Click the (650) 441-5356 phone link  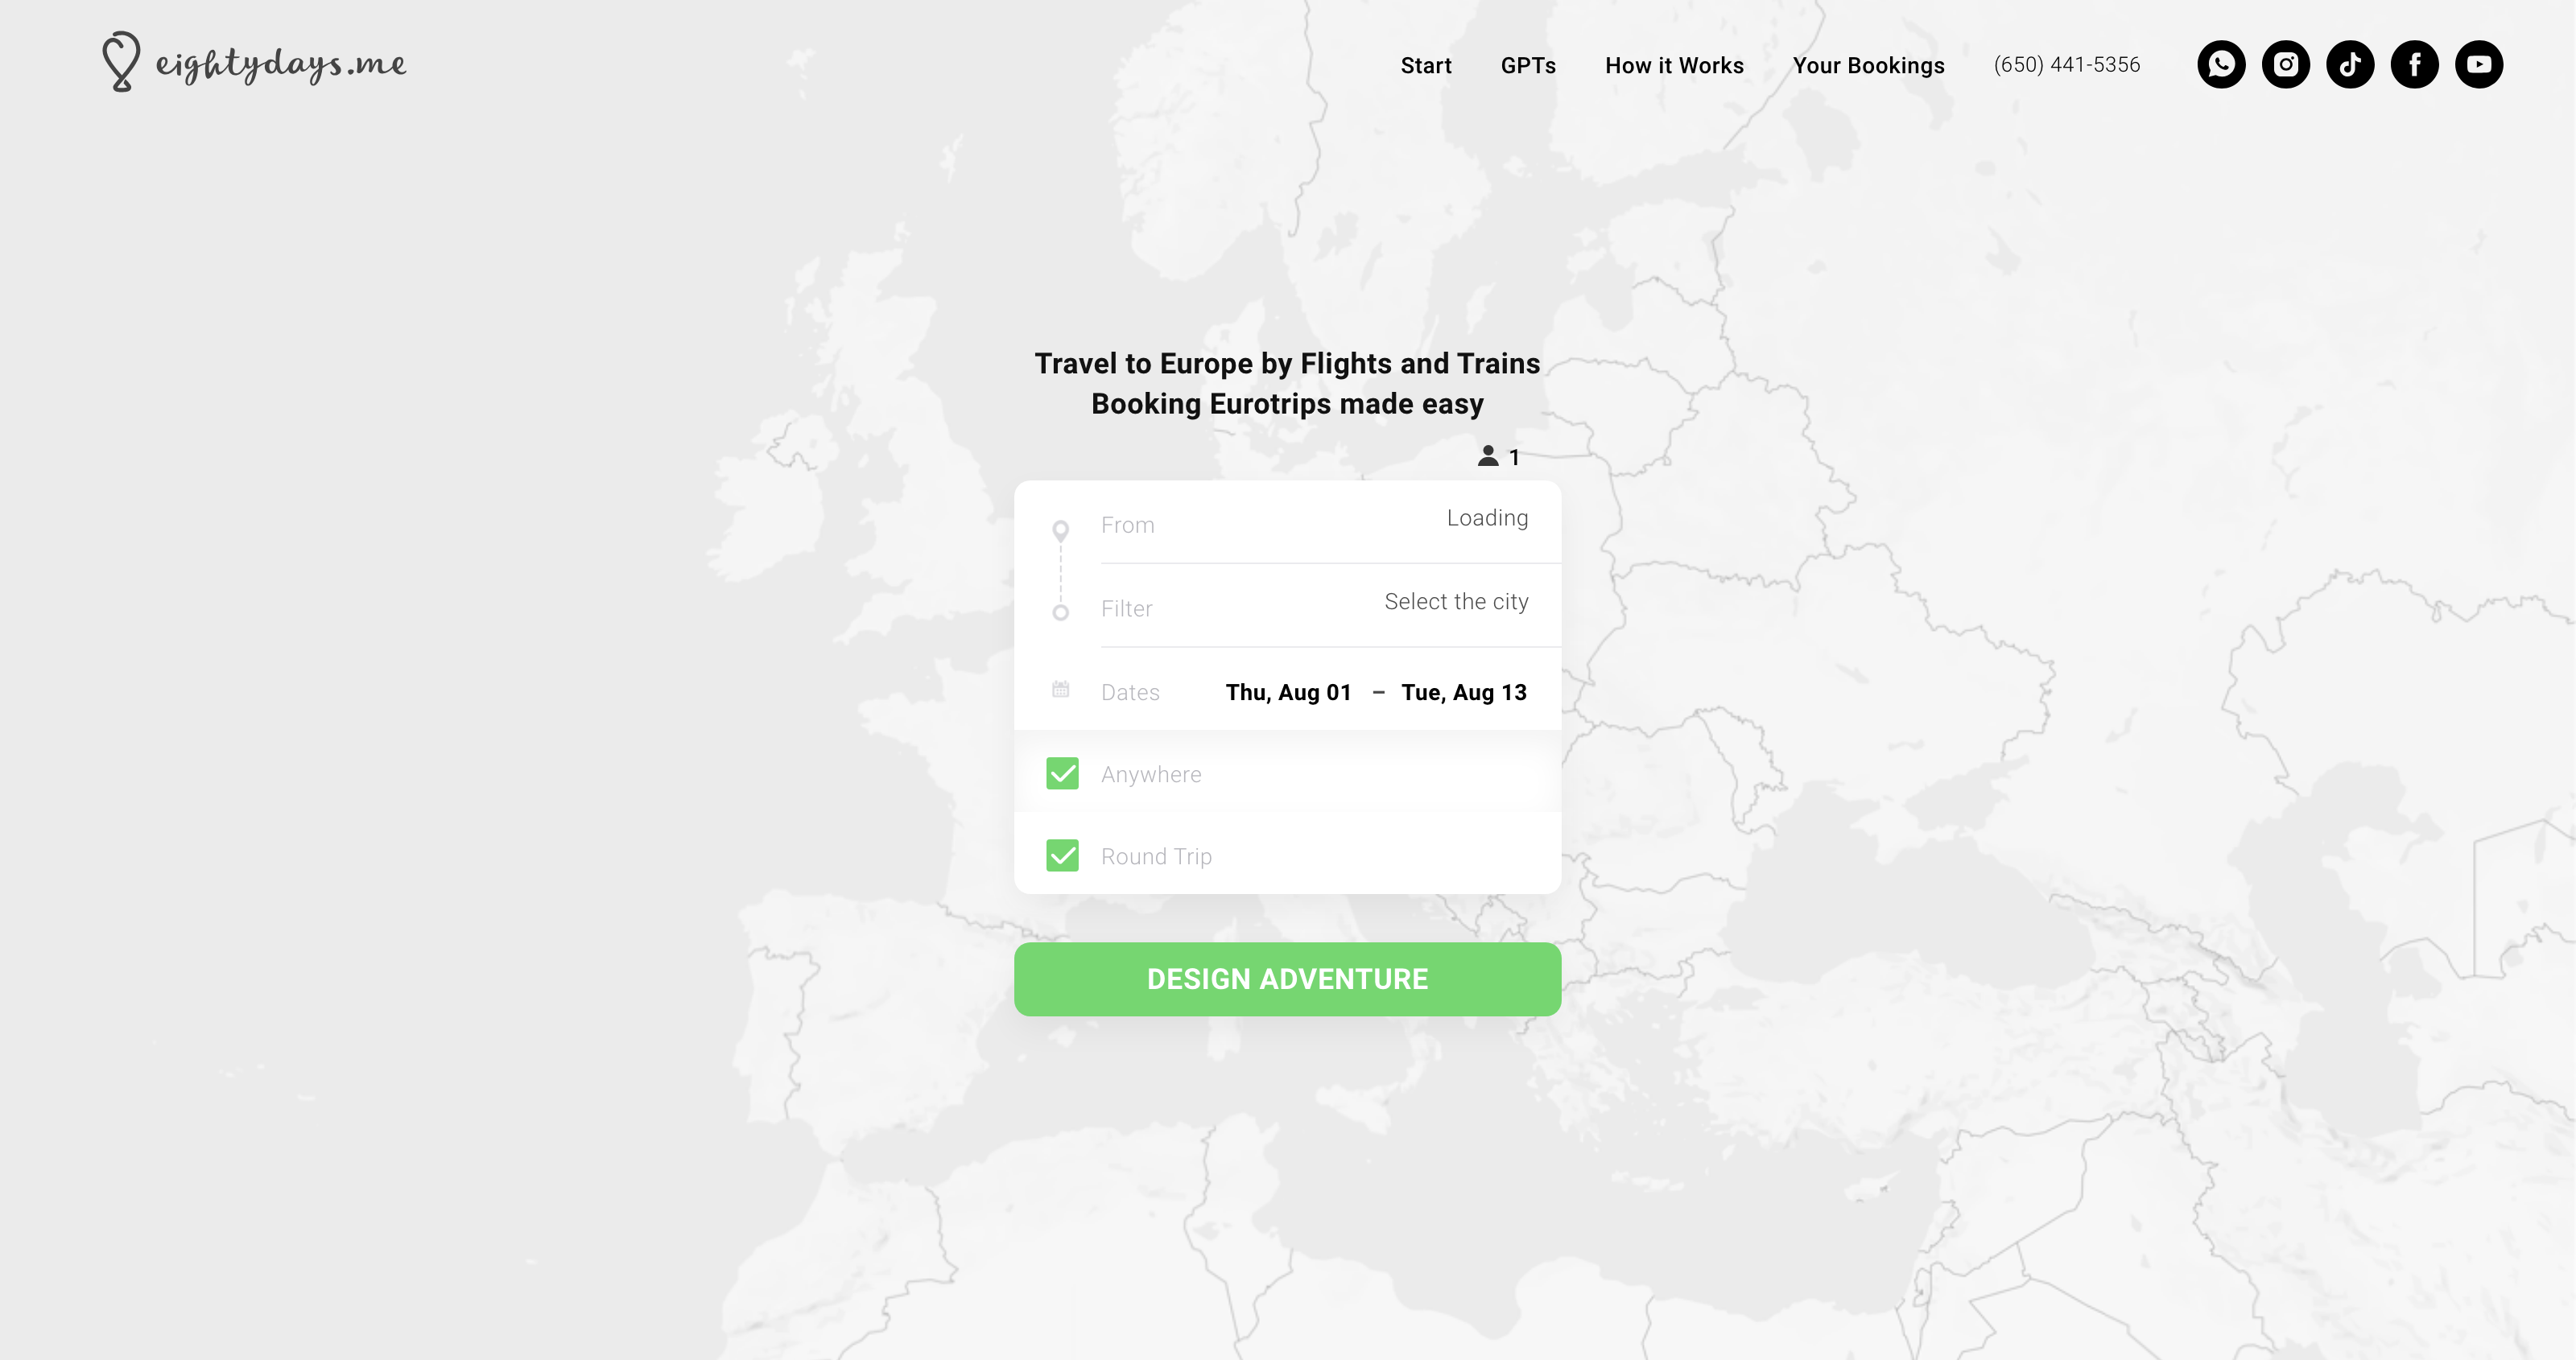(x=2067, y=65)
